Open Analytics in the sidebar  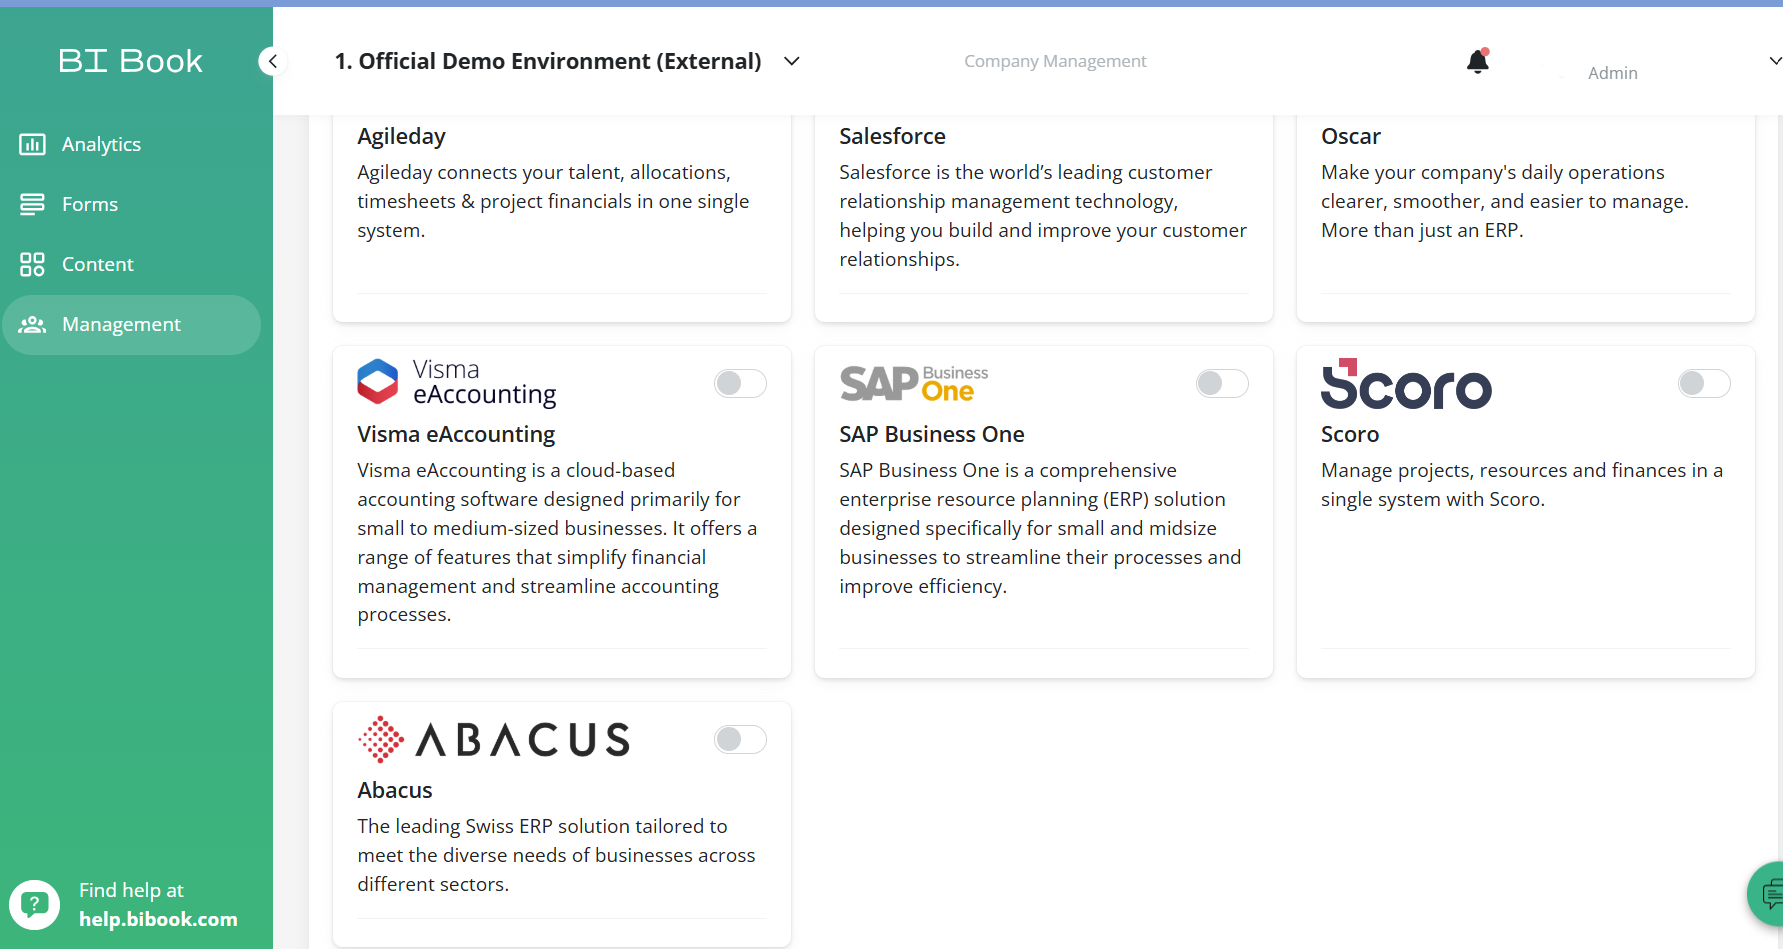[131, 144]
